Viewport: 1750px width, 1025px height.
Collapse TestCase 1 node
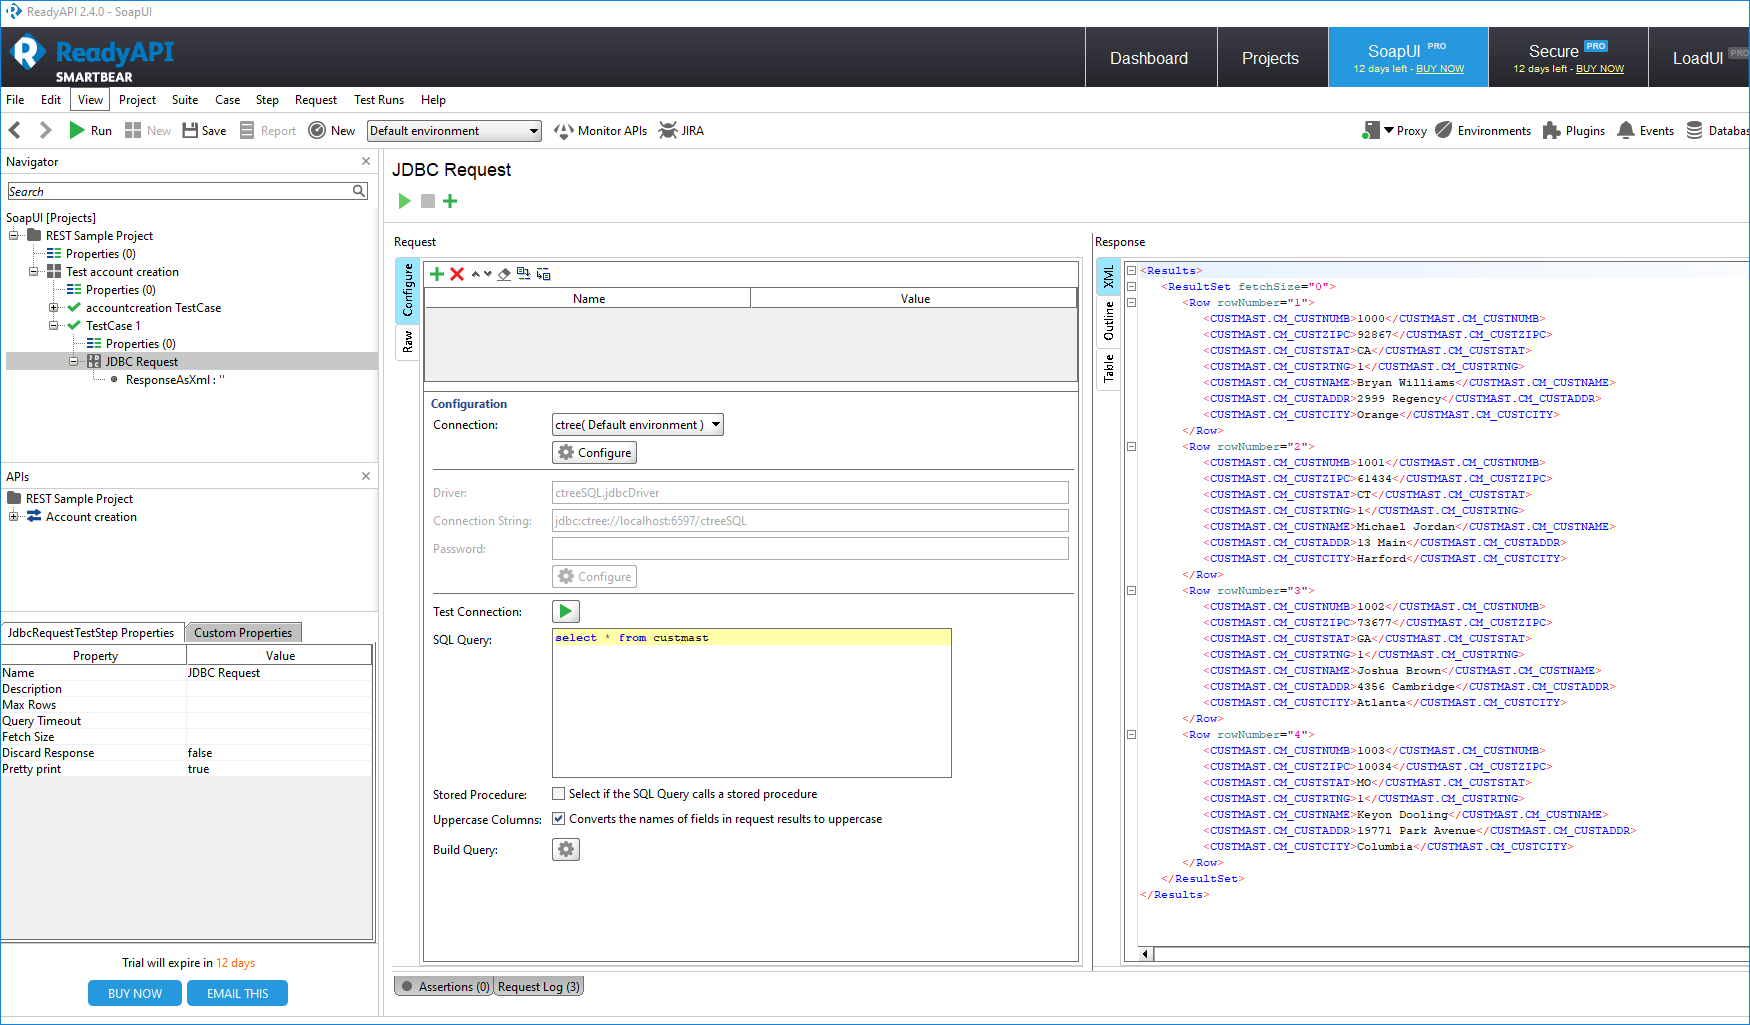point(54,326)
